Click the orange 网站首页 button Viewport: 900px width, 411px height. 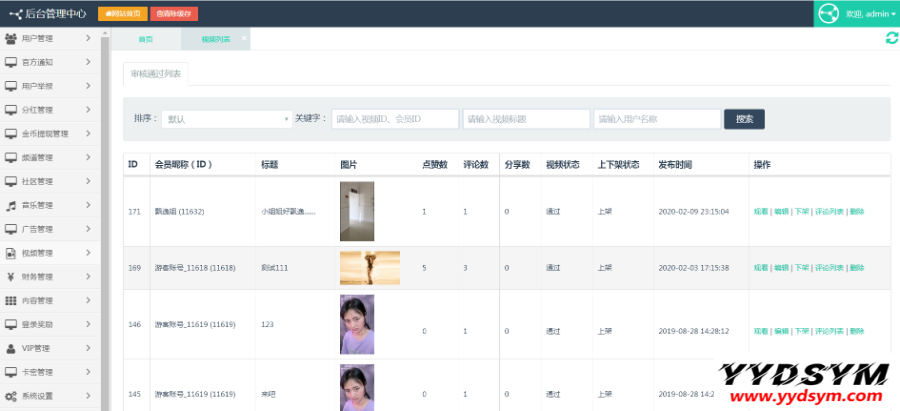point(122,14)
